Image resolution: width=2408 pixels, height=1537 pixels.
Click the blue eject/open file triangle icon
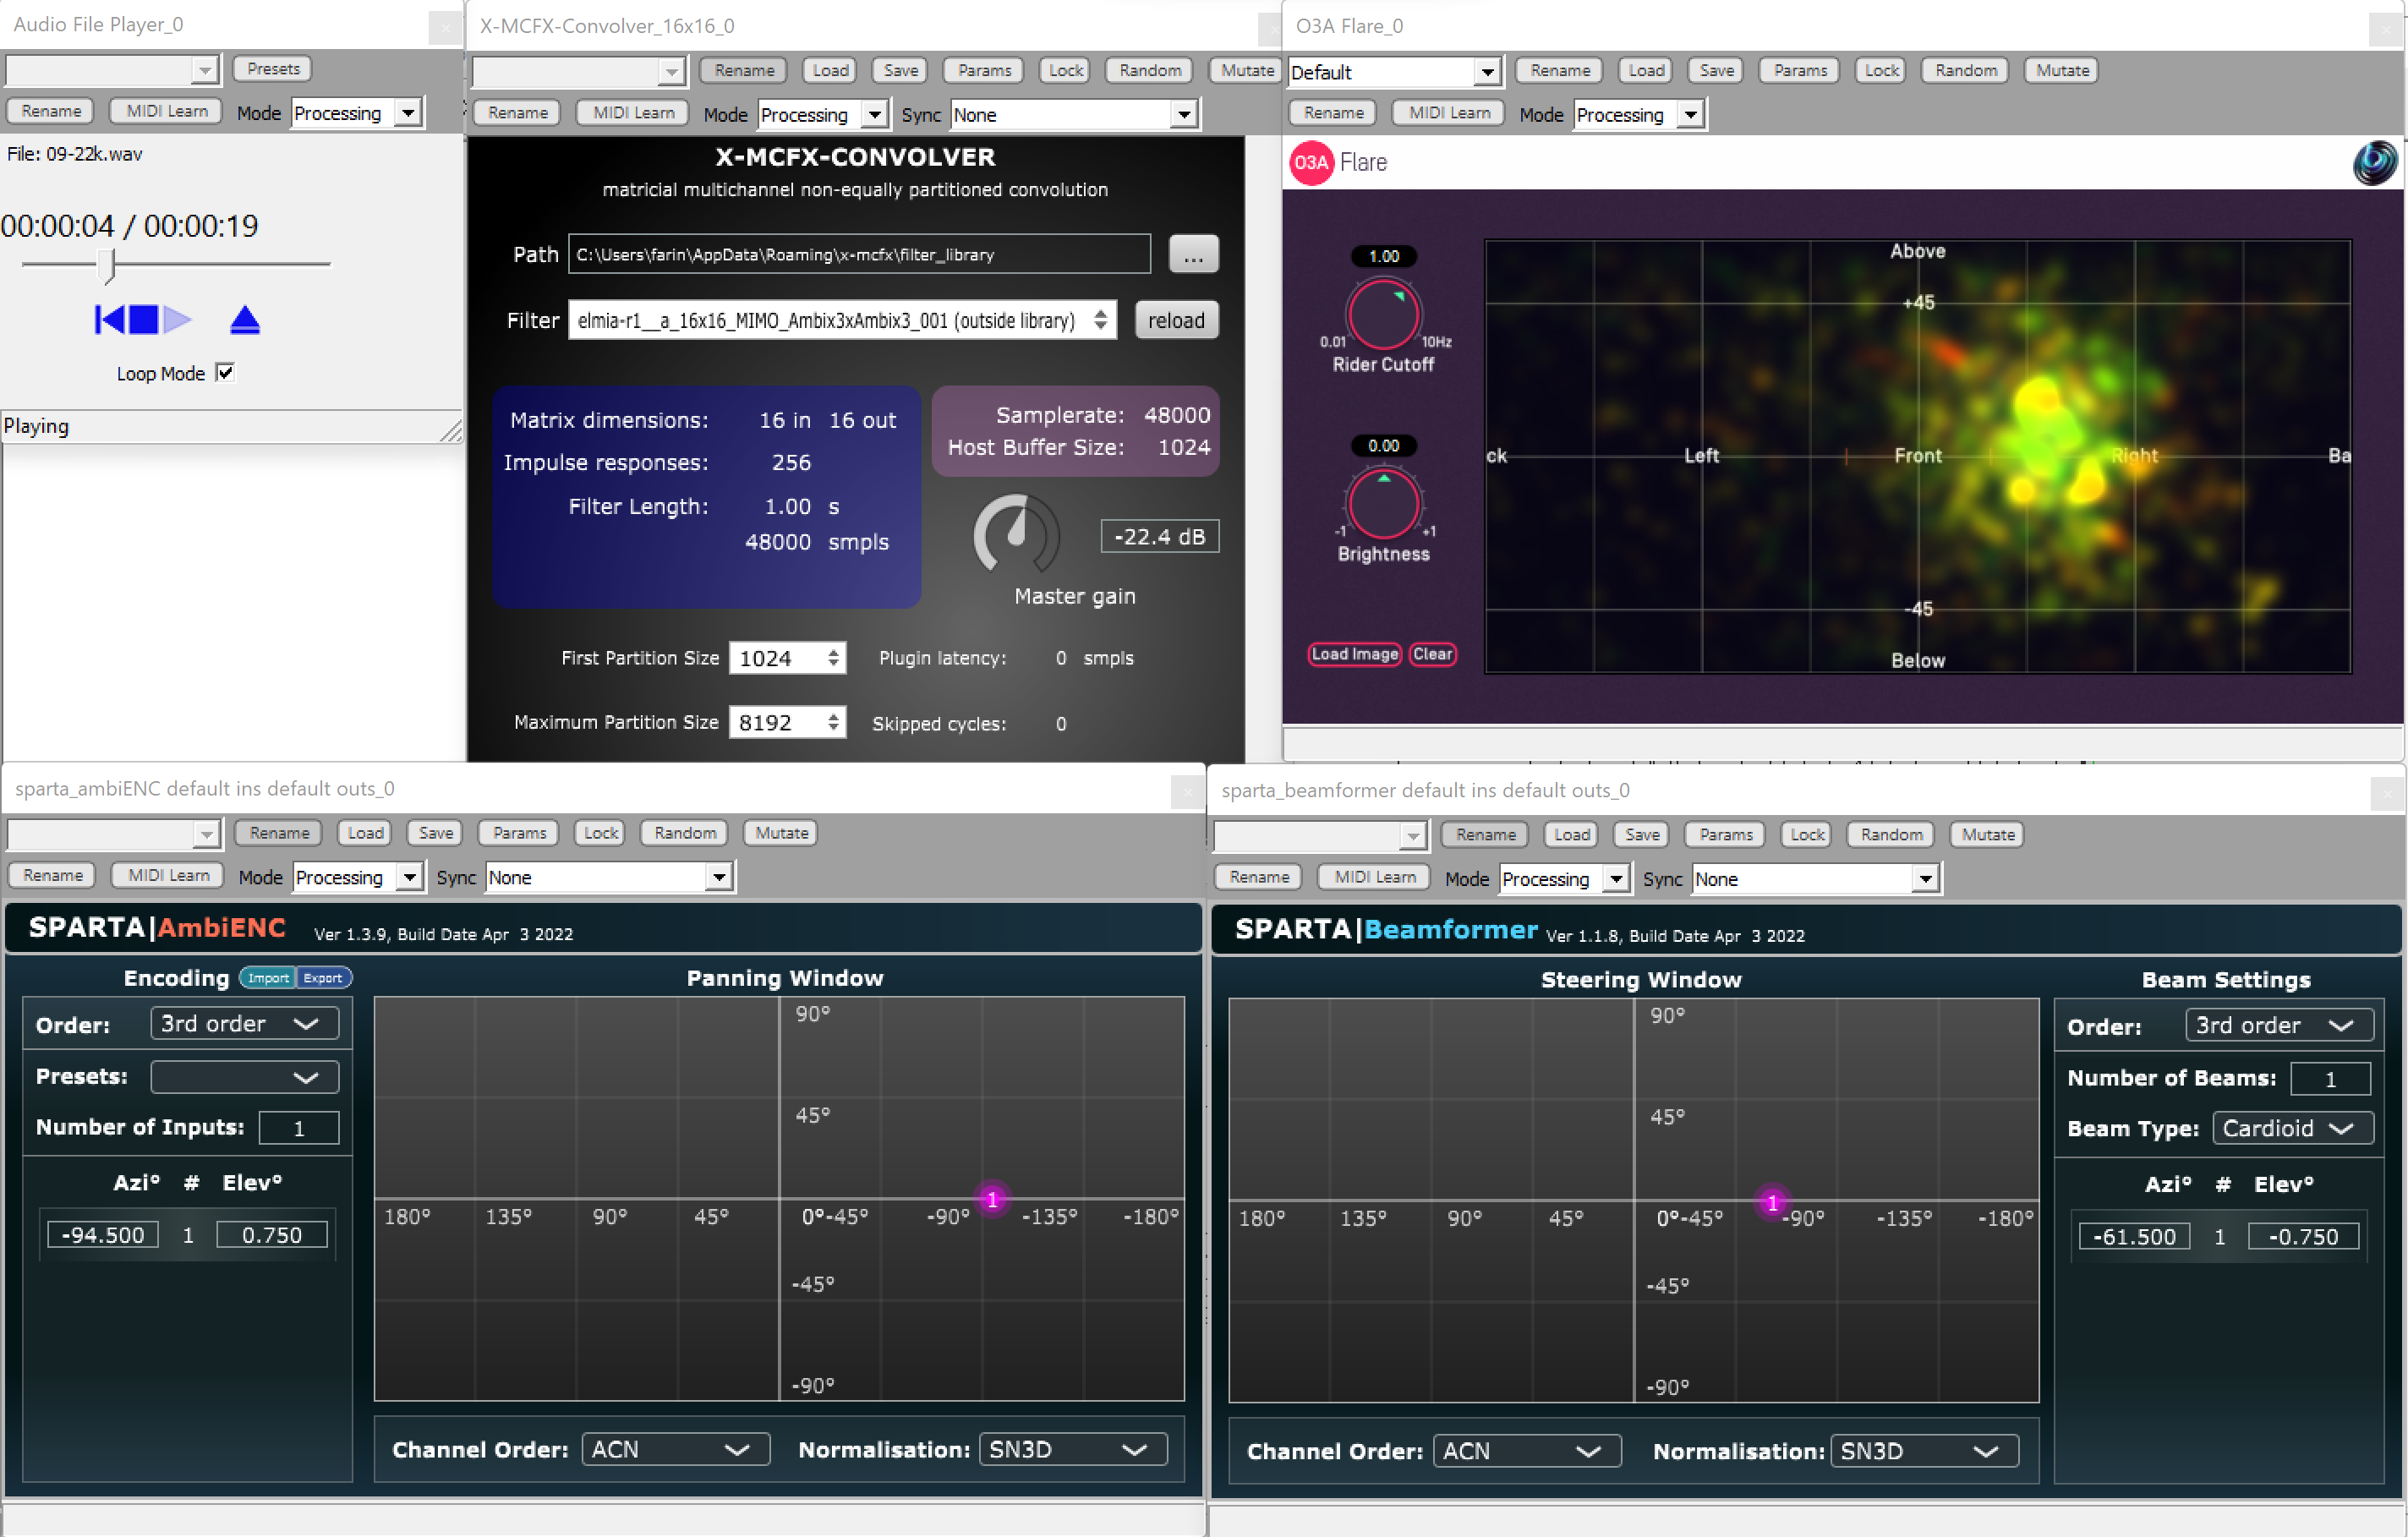click(245, 320)
